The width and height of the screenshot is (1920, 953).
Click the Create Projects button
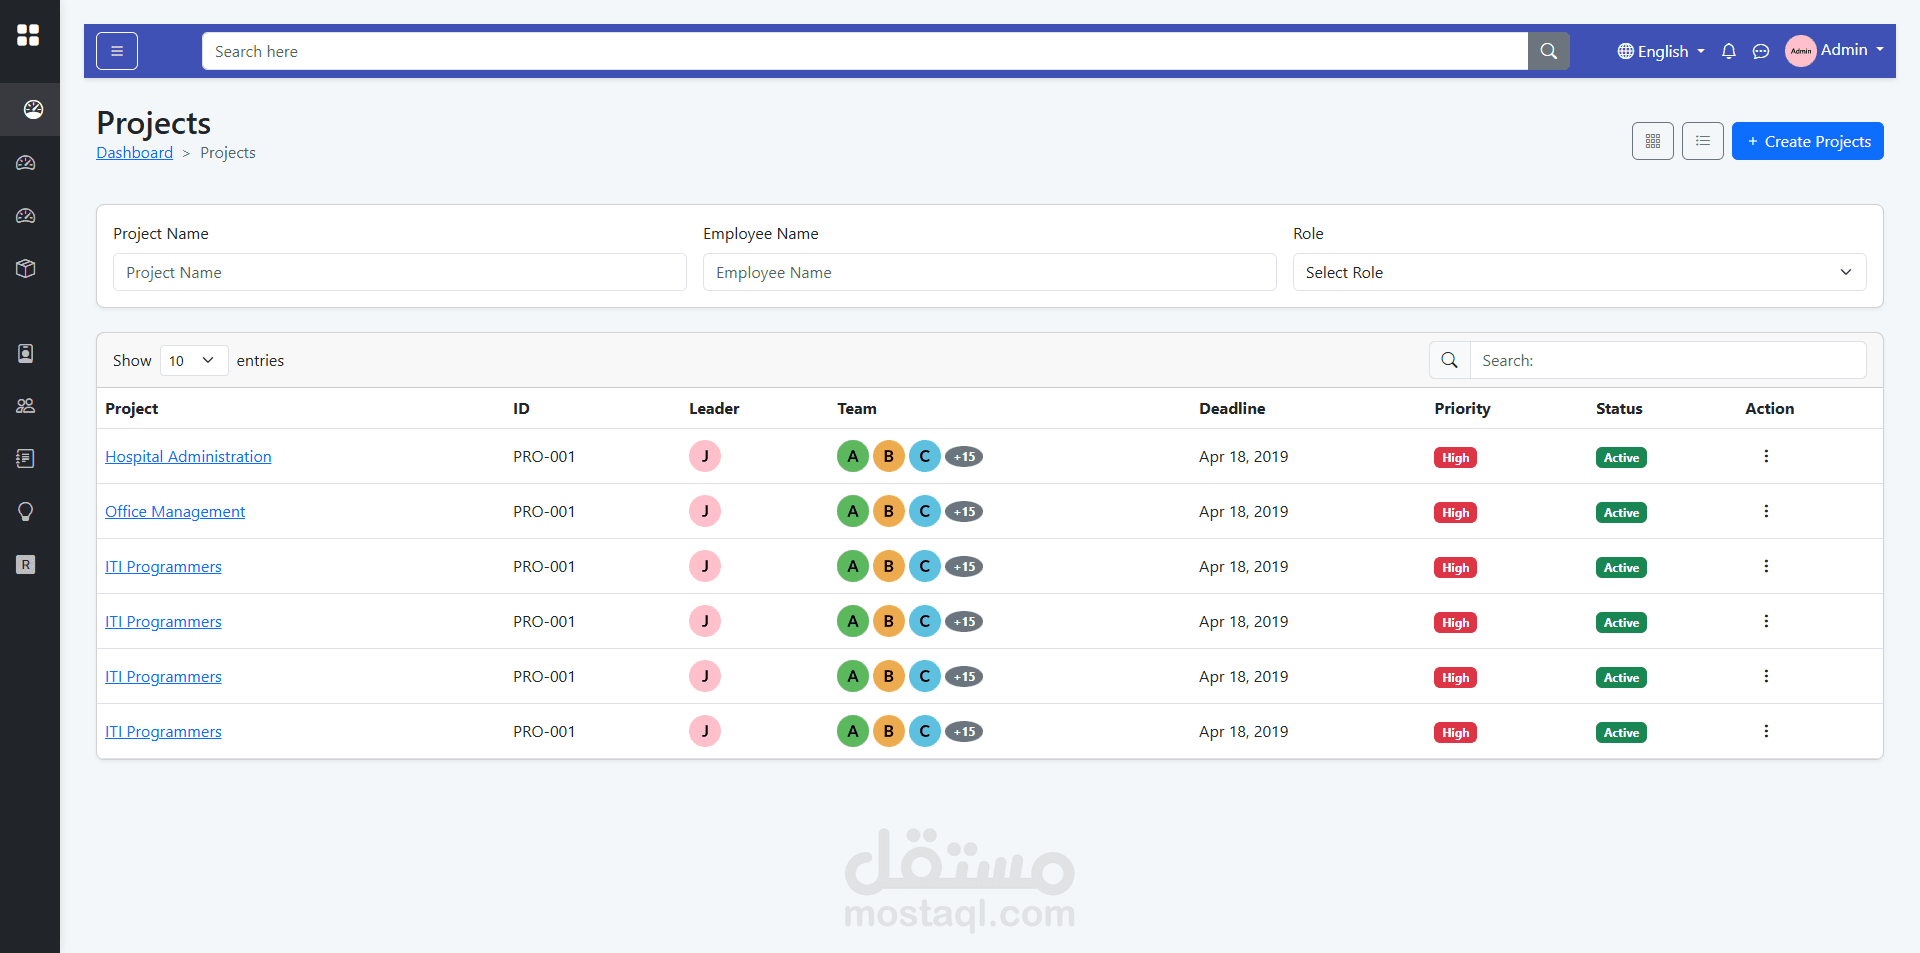[1807, 141]
